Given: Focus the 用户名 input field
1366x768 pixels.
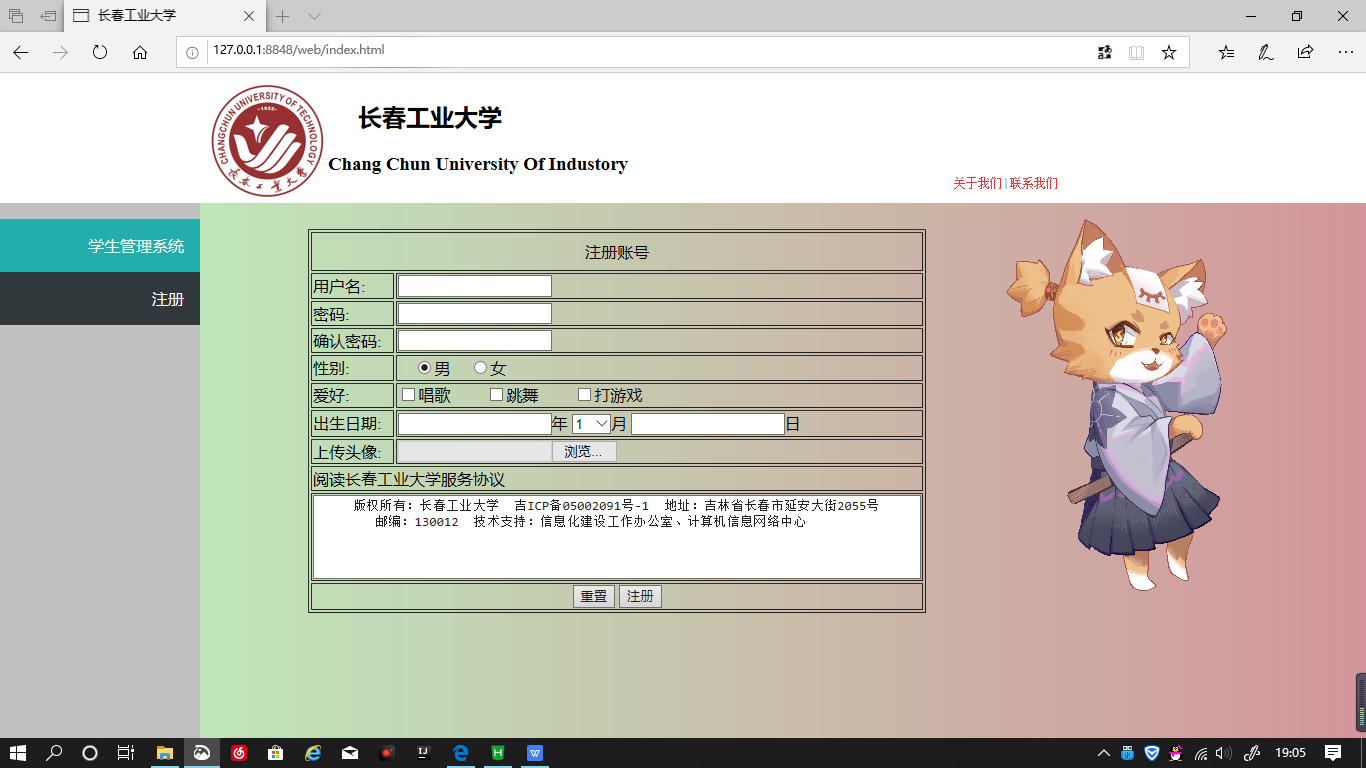Looking at the screenshot, I should click(475, 286).
